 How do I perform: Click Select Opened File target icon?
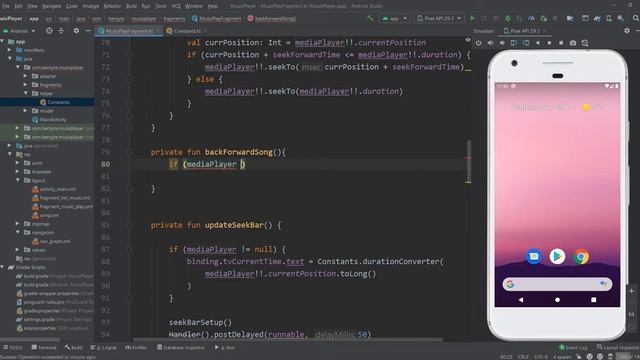(49, 31)
